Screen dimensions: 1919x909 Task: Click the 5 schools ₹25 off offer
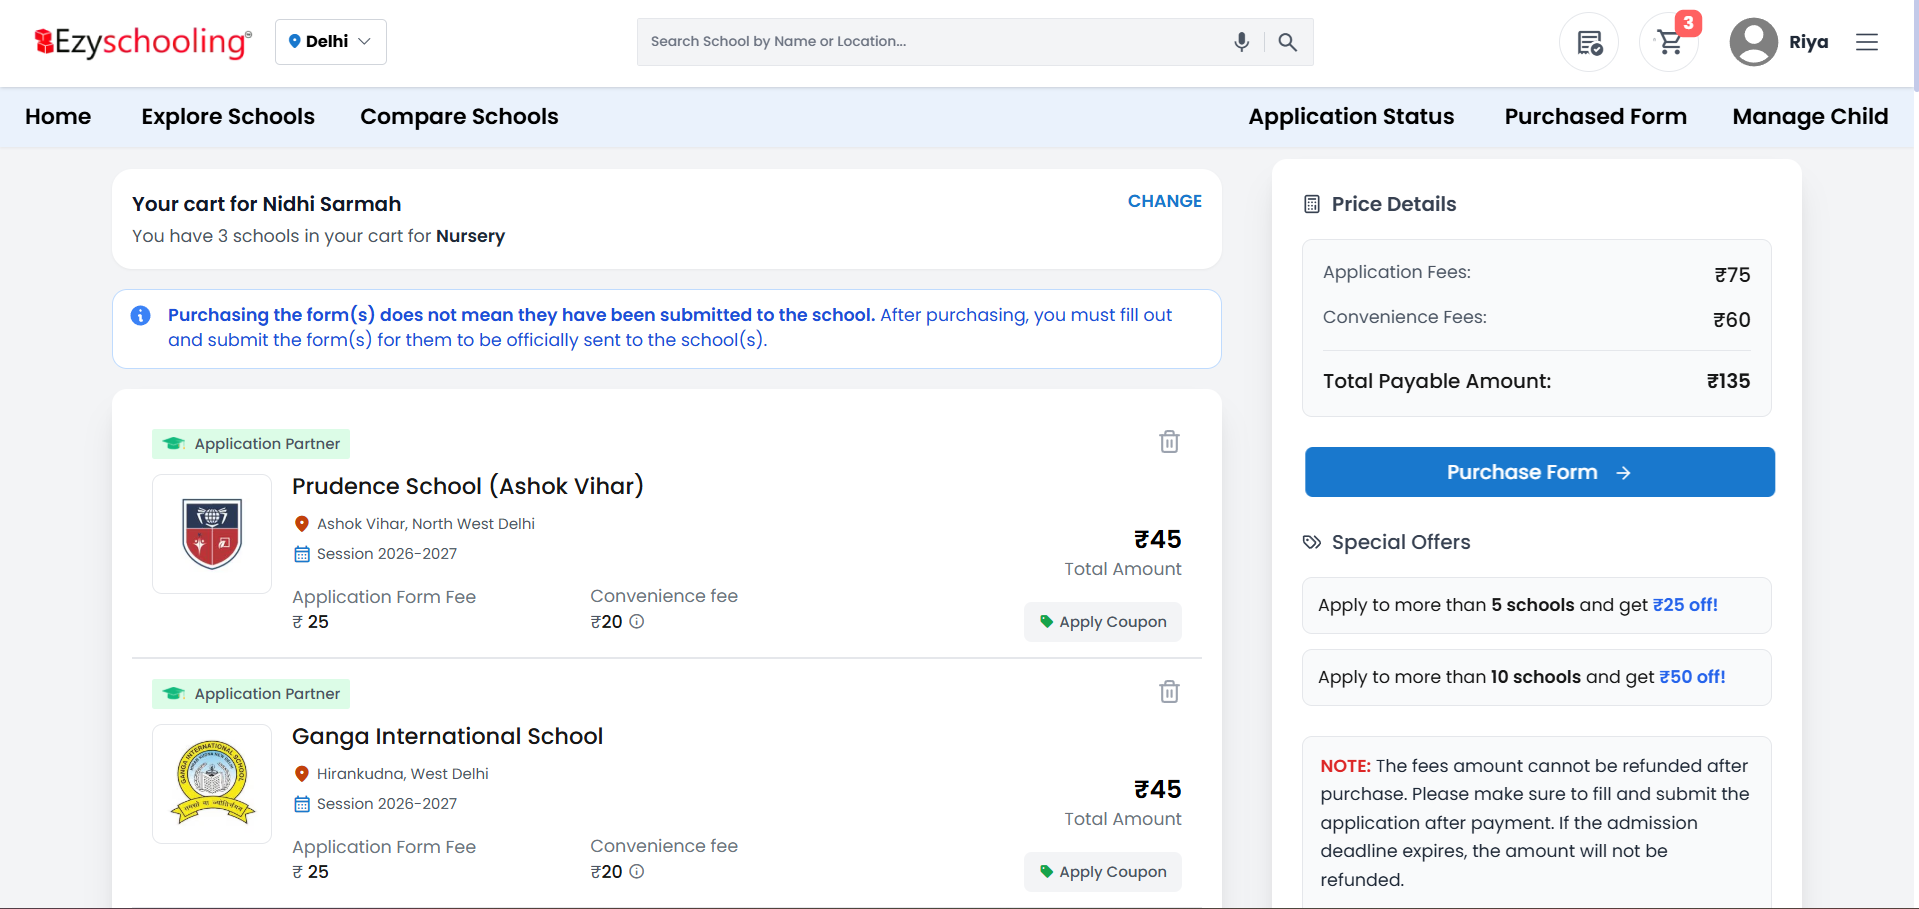click(x=1536, y=605)
